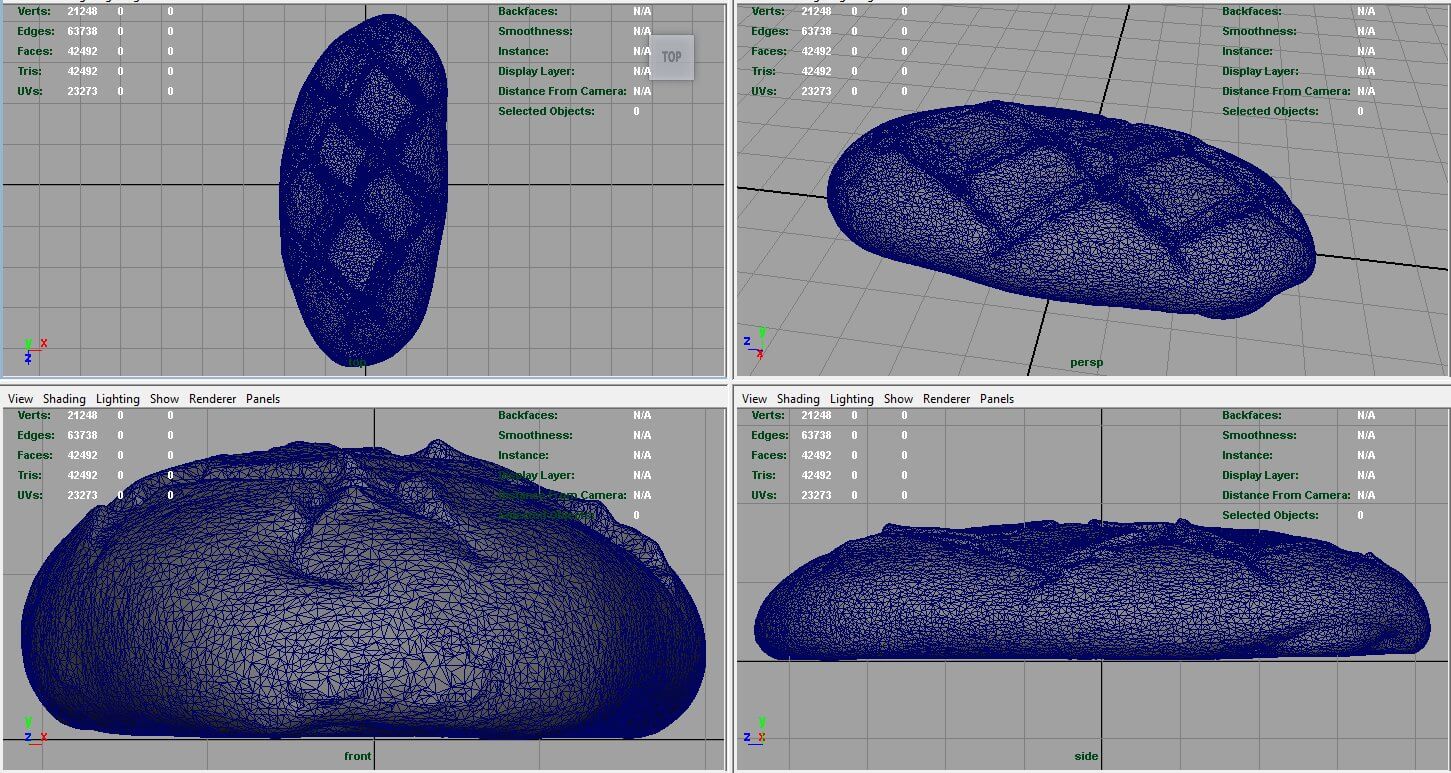This screenshot has height=773, width=1451.
Task: Open Shading menu in side viewport
Action: coord(798,399)
